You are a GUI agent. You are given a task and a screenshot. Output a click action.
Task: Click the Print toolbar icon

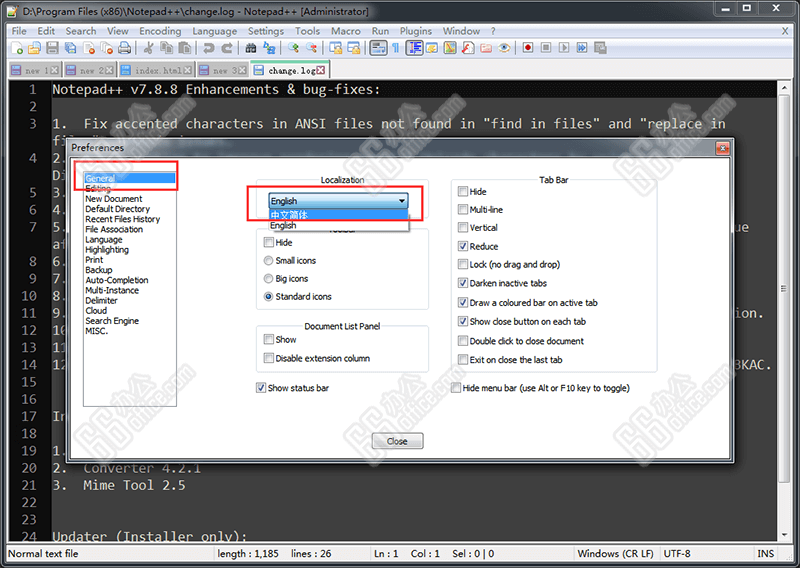pos(124,48)
